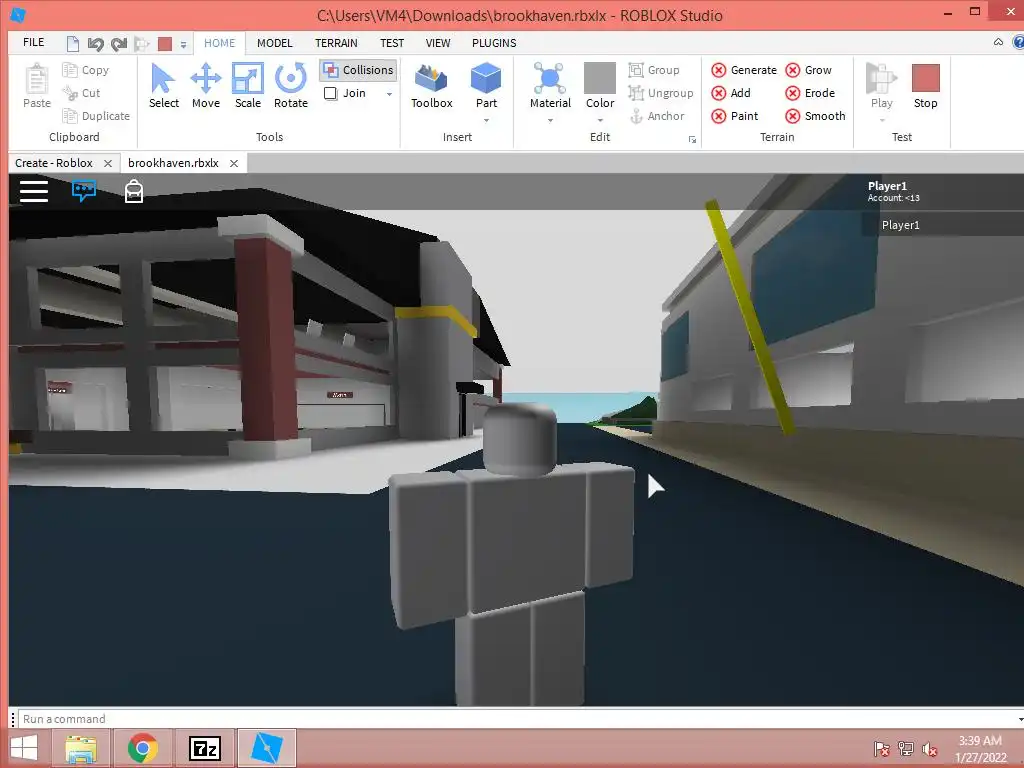
Task: Enable the Join checkbox
Action: point(330,93)
